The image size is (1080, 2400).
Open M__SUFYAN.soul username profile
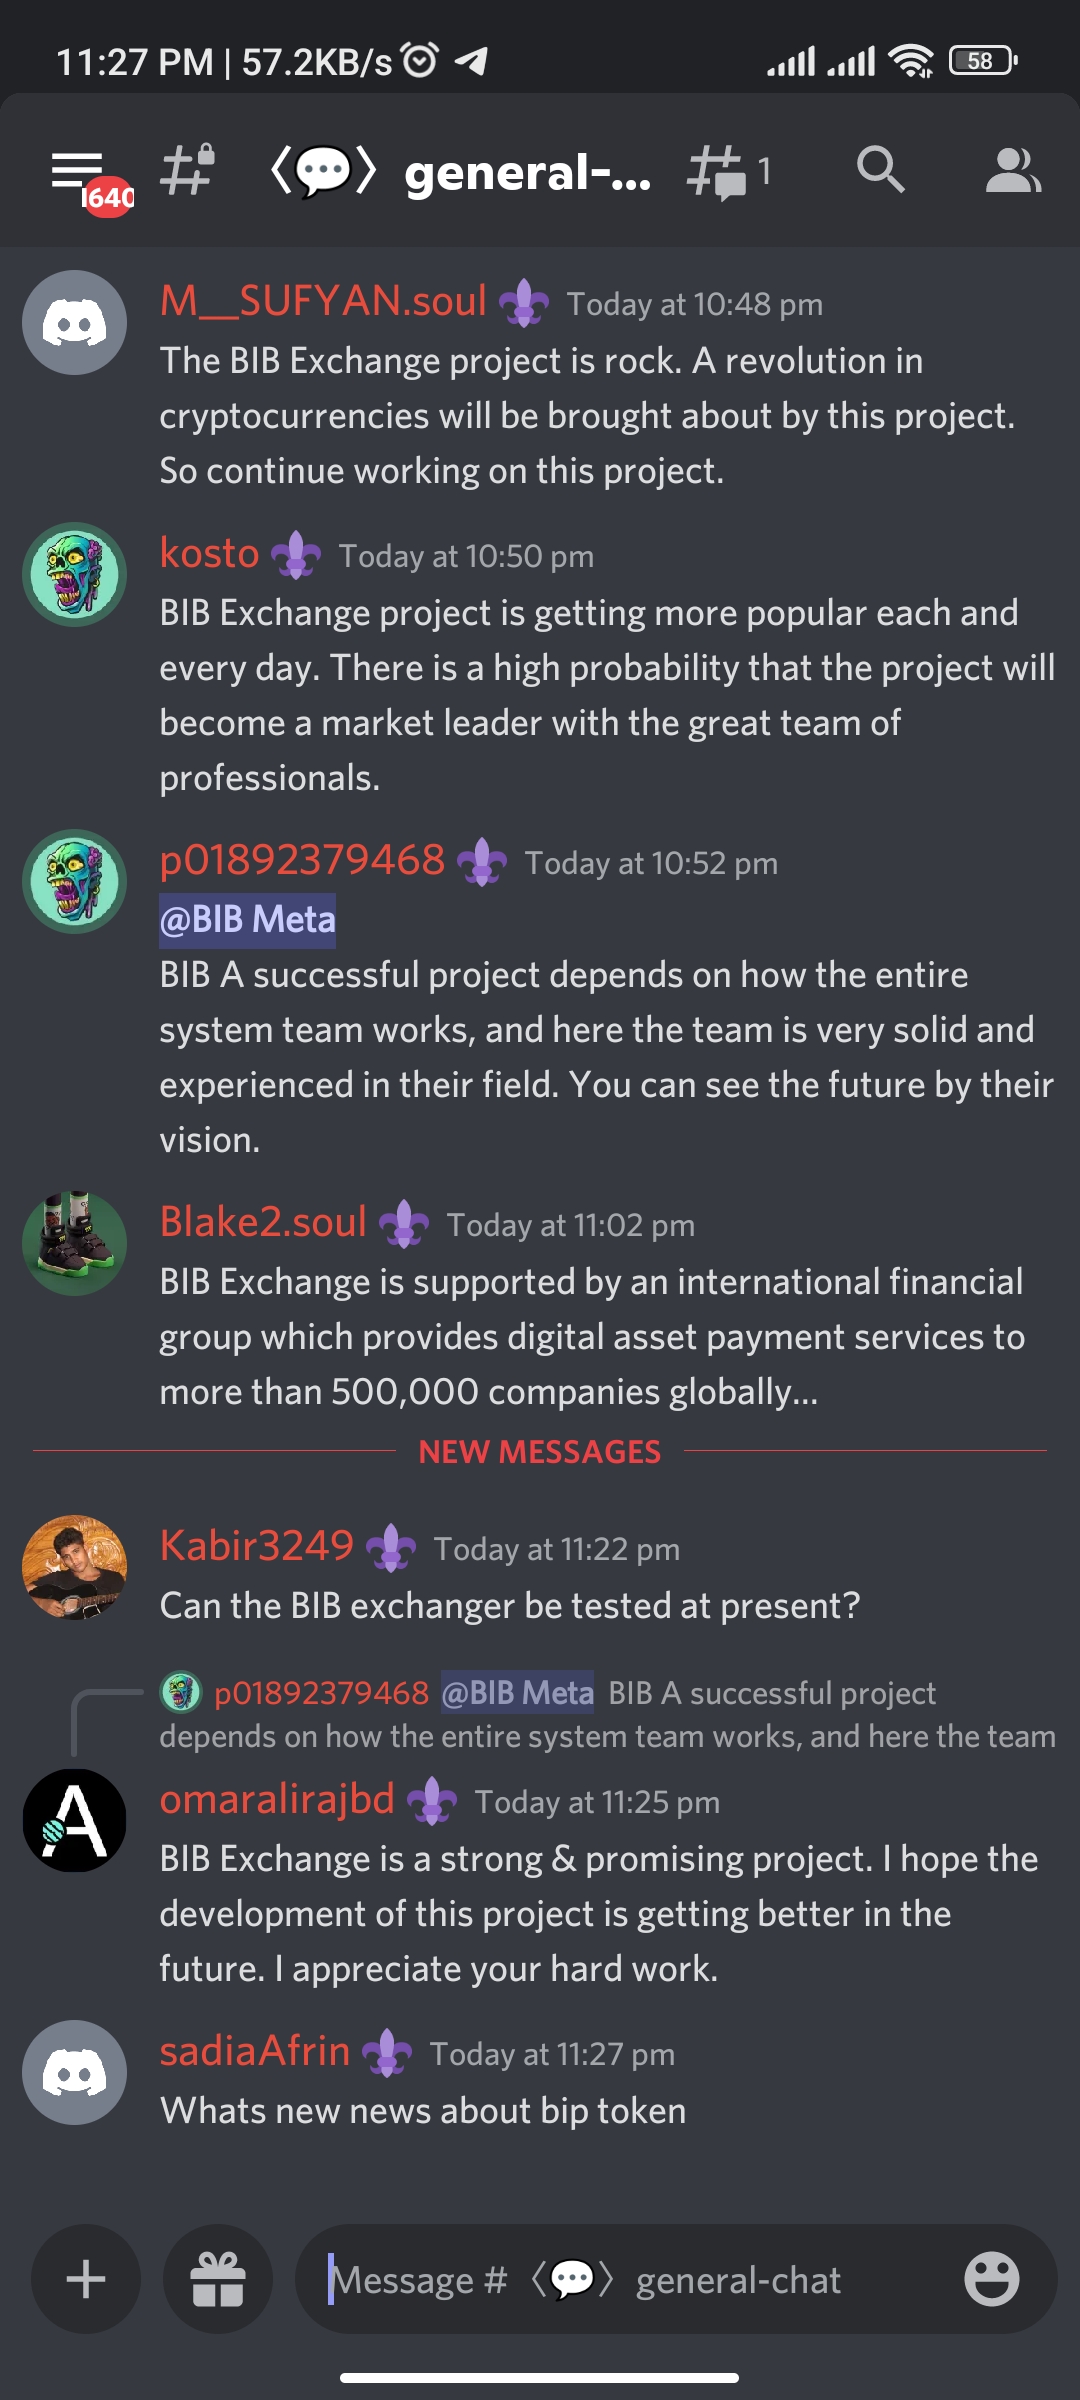[323, 301]
